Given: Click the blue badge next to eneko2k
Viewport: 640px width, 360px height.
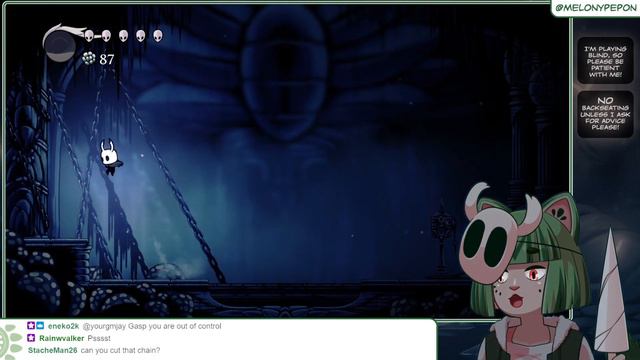Looking at the screenshot, I should 40,326.
